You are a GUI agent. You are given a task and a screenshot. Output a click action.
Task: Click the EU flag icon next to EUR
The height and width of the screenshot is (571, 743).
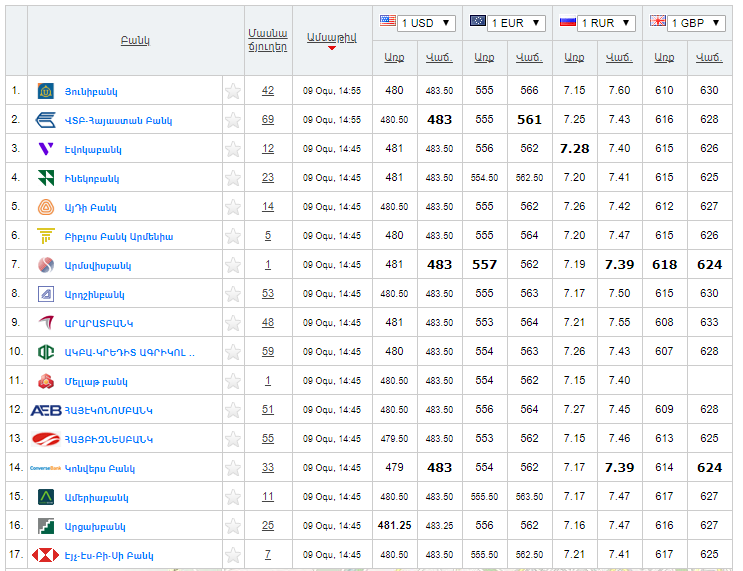(x=478, y=21)
